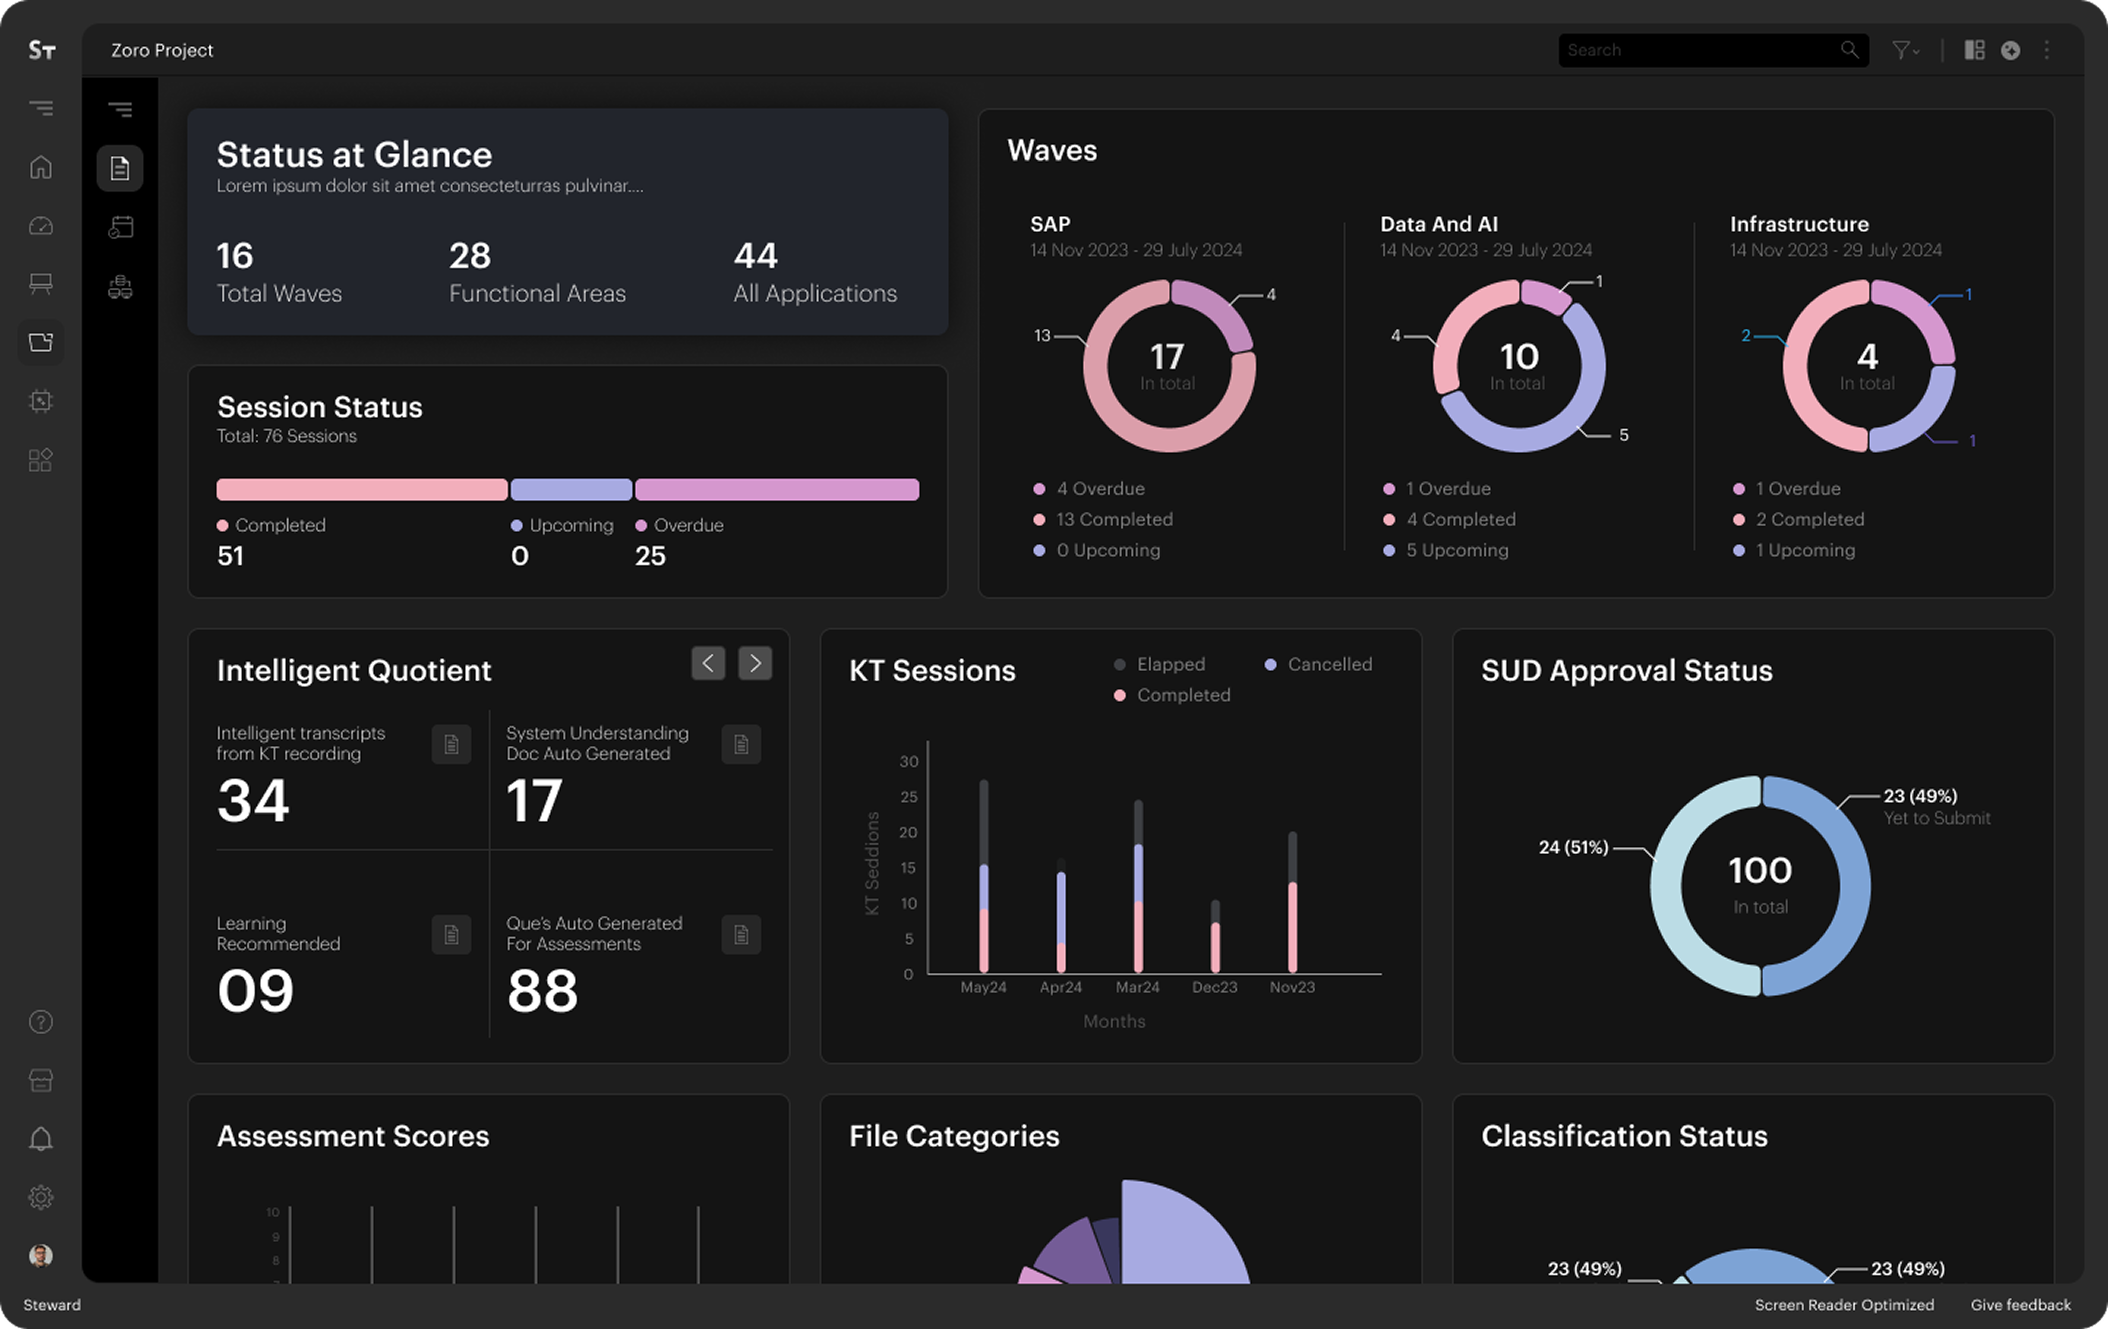Open document icon for Que's Auto Generated
This screenshot has width=2108, height=1330.
[x=741, y=934]
